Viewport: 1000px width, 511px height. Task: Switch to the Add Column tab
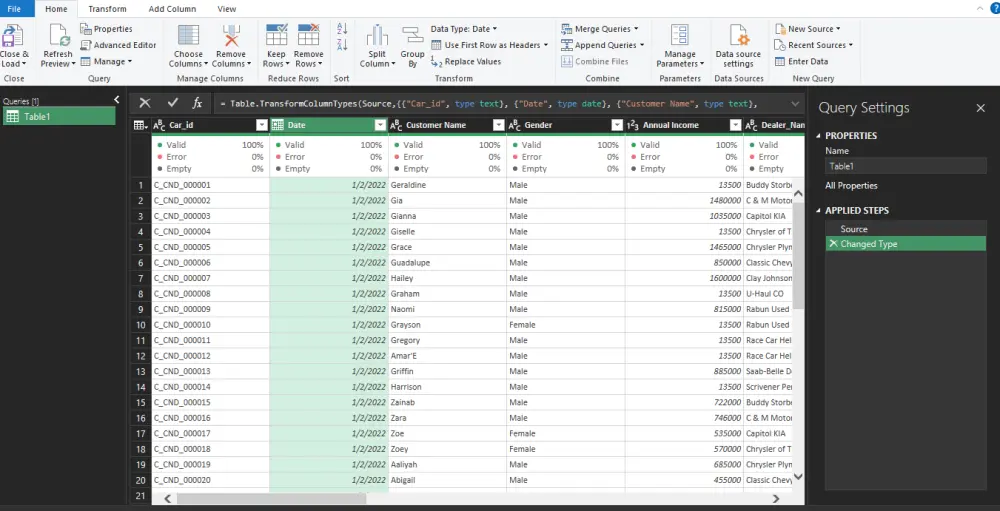[x=172, y=9]
